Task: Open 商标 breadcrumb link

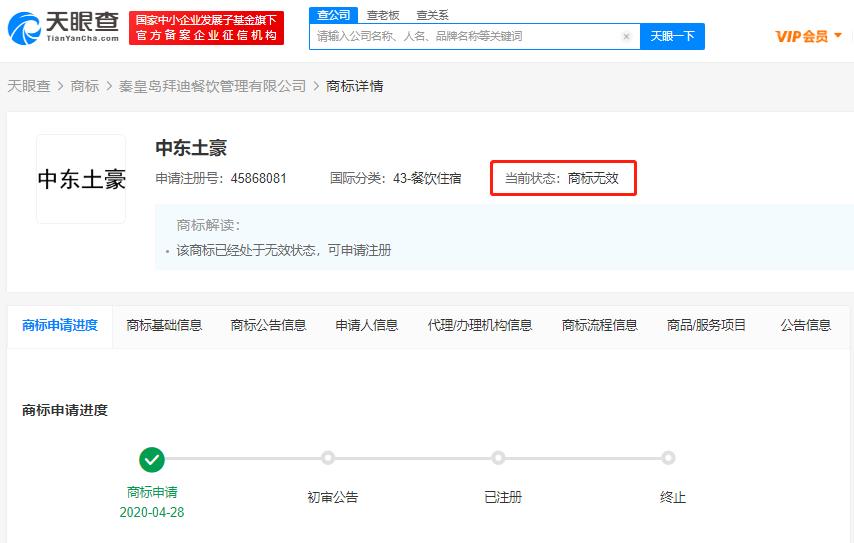Action: [x=85, y=86]
